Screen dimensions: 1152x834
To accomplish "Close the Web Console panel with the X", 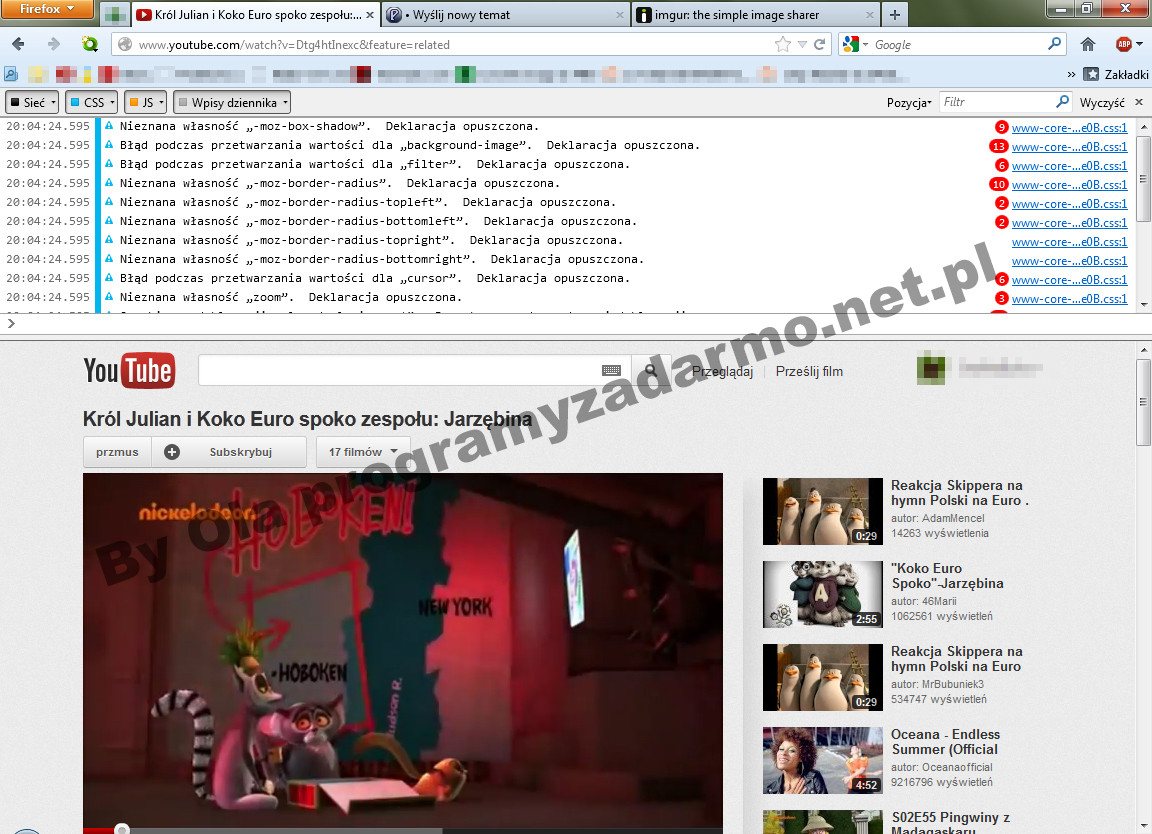I will coord(1139,102).
